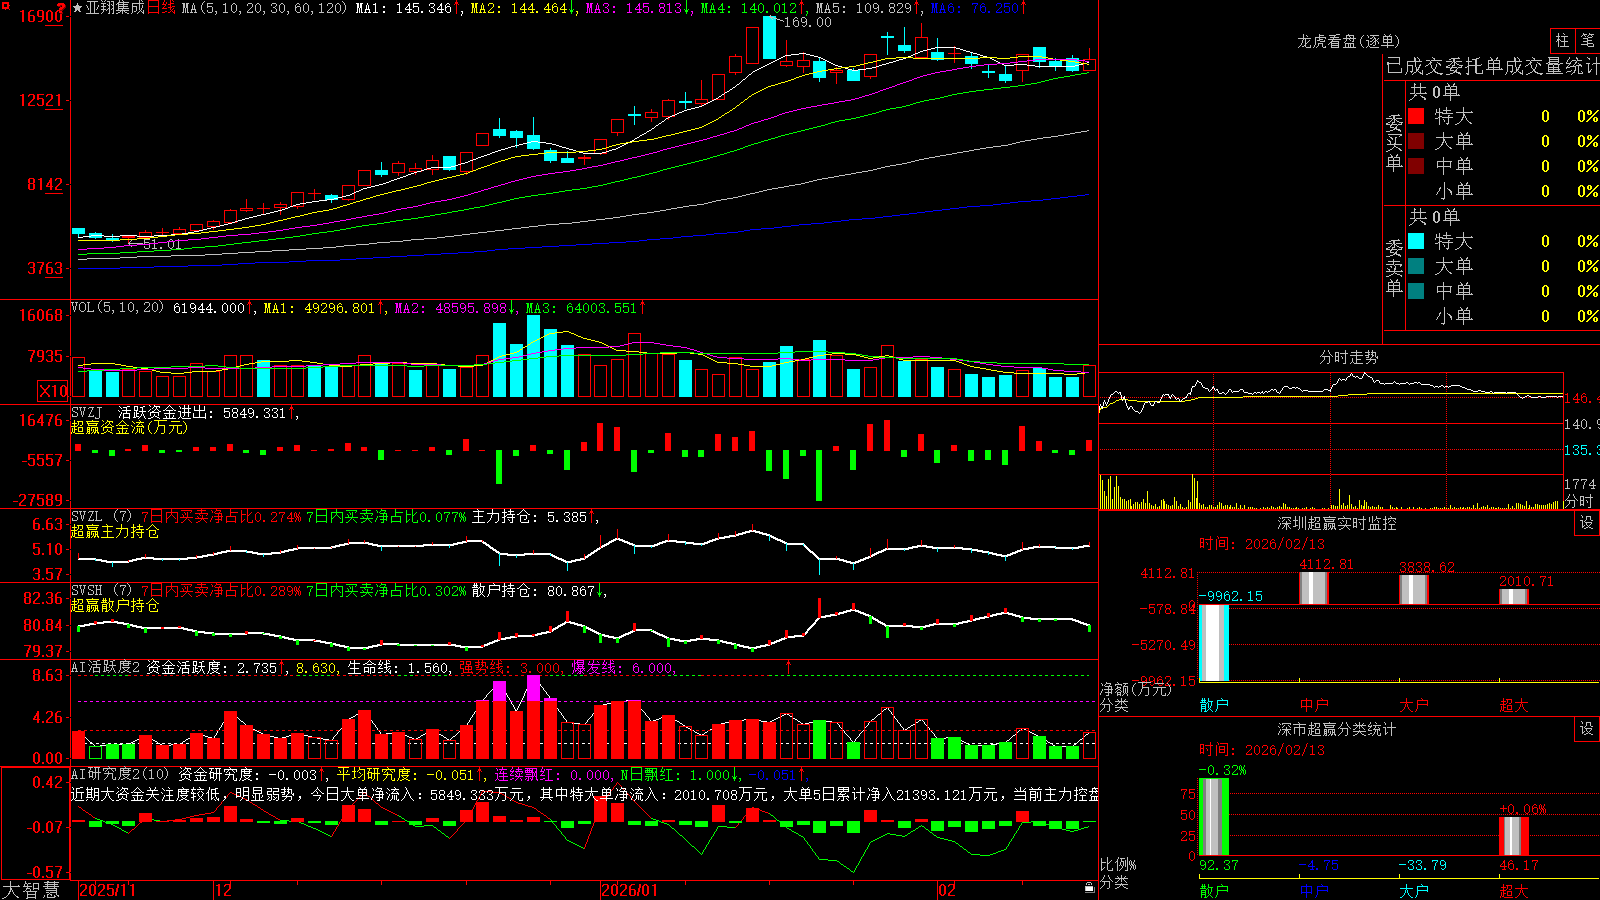
Task: Click 散户持仓: 80.867 value
Action: pyautogui.click(x=539, y=591)
